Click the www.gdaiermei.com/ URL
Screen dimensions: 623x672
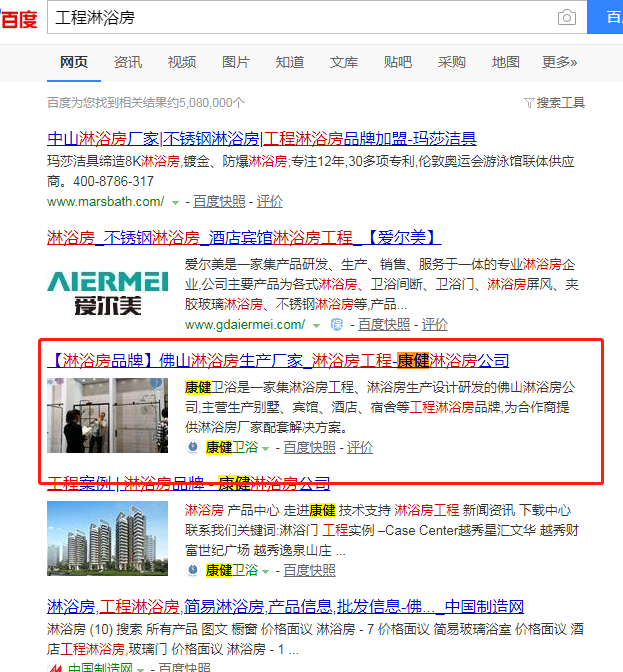point(245,324)
